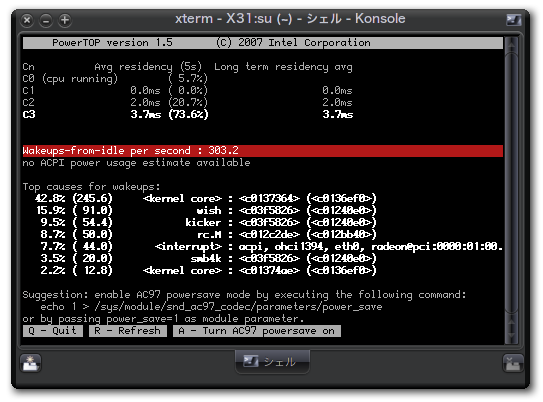543x402 pixels.
Task: Click the echo 1 > /sys/module command line
Action: [x=211, y=307]
